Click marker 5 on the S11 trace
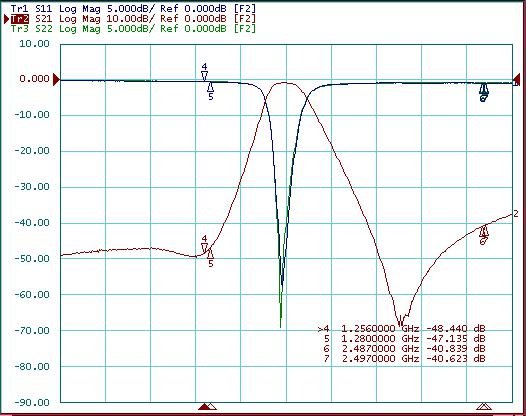526x416 pixels. tap(210, 91)
